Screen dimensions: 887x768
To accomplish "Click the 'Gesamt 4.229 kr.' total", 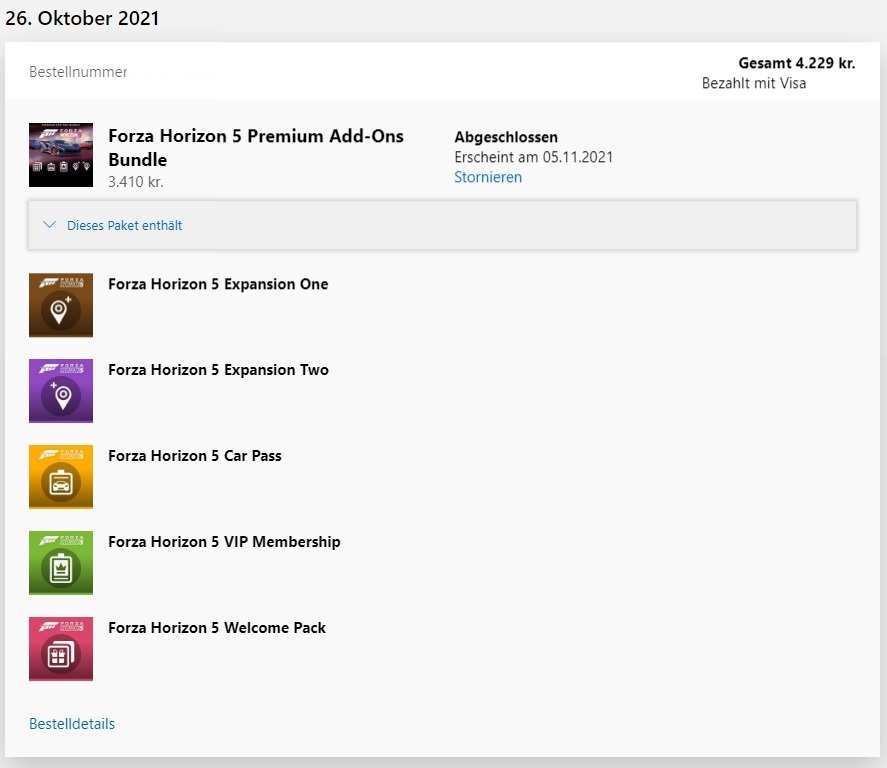I will [796, 63].
